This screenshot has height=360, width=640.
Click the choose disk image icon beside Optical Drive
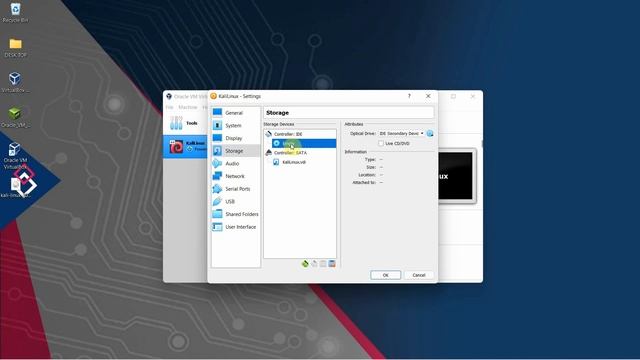pos(430,133)
